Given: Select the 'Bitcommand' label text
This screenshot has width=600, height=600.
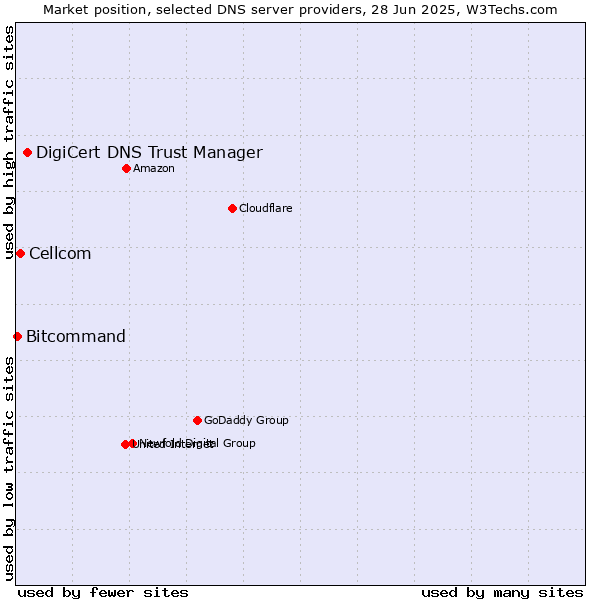Looking at the screenshot, I should coord(76,337).
